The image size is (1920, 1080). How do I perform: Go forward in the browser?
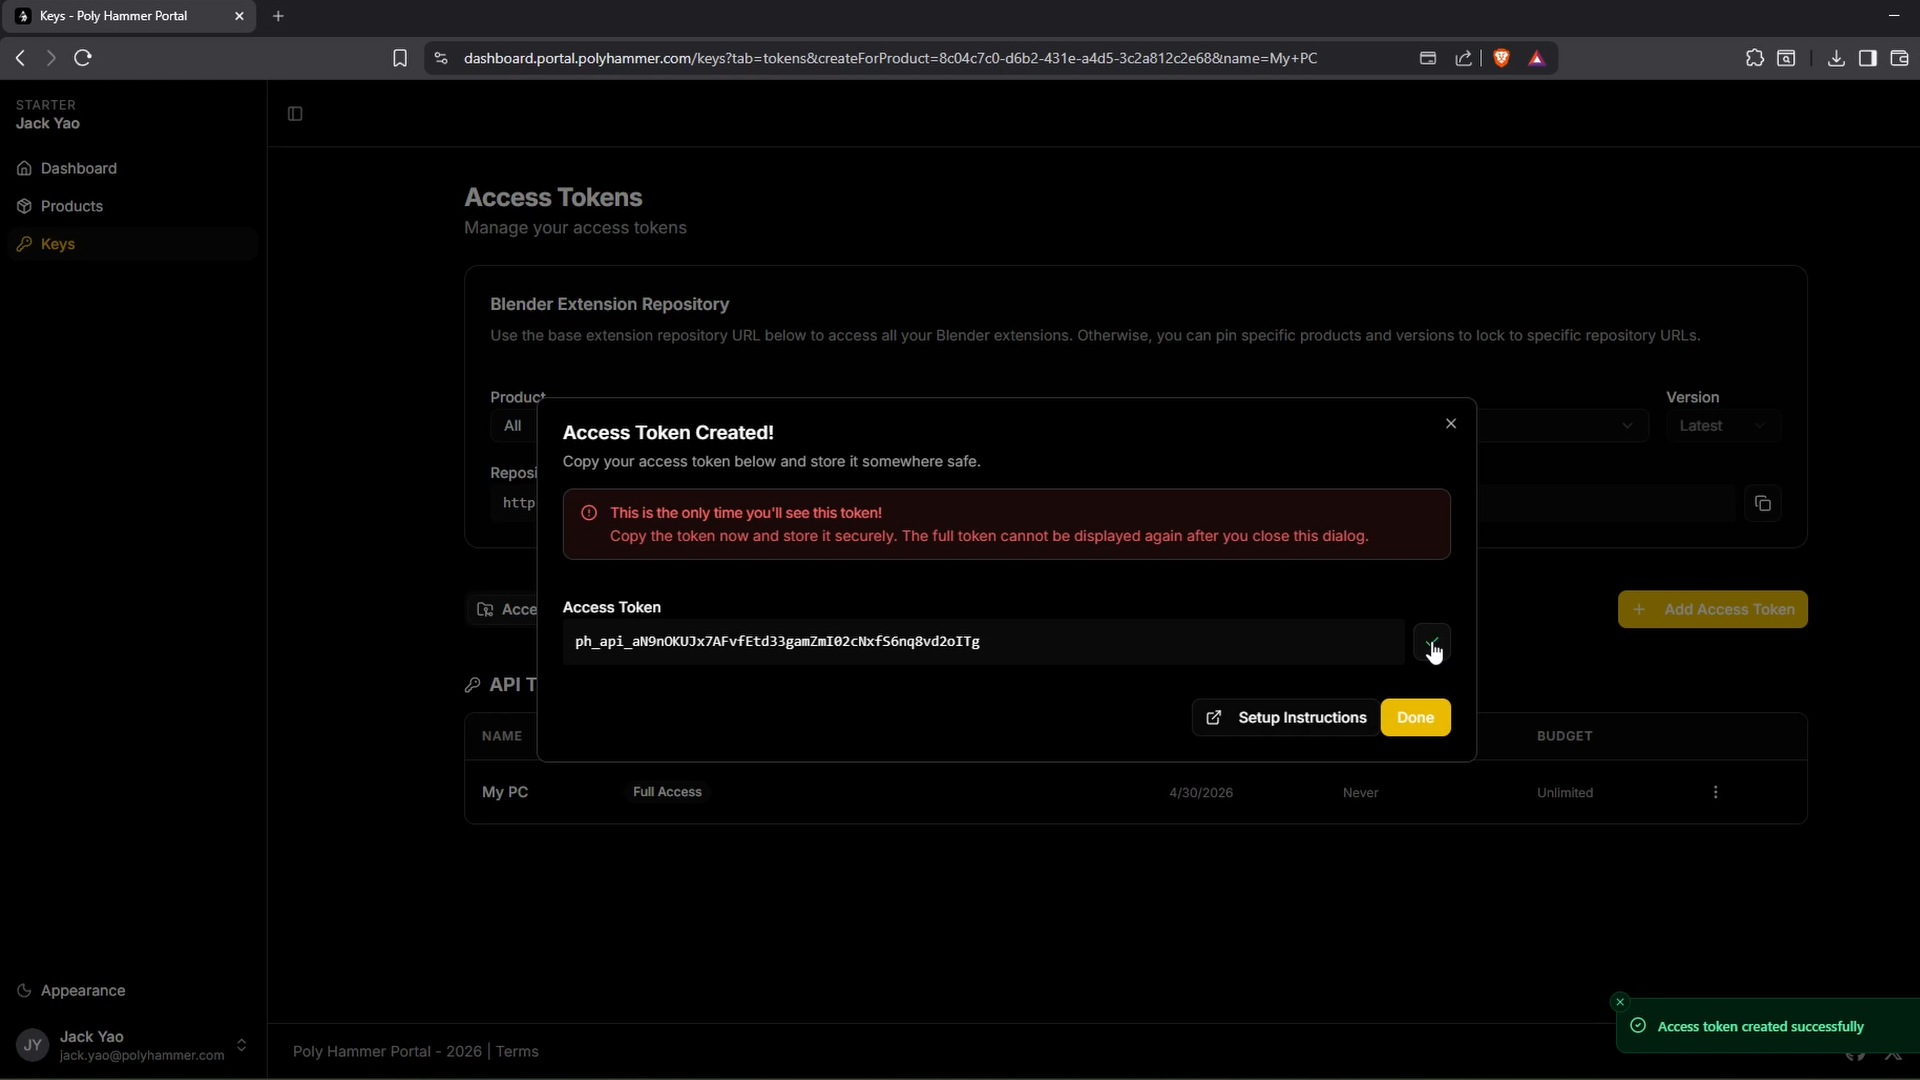point(51,58)
